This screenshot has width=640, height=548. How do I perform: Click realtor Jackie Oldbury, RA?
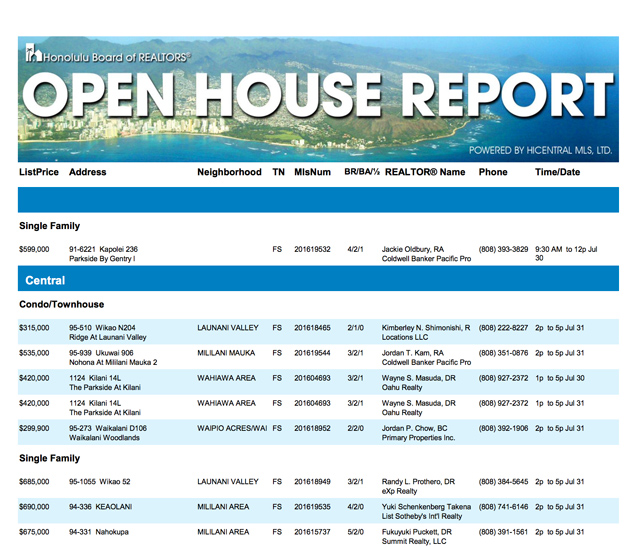[x=413, y=249]
